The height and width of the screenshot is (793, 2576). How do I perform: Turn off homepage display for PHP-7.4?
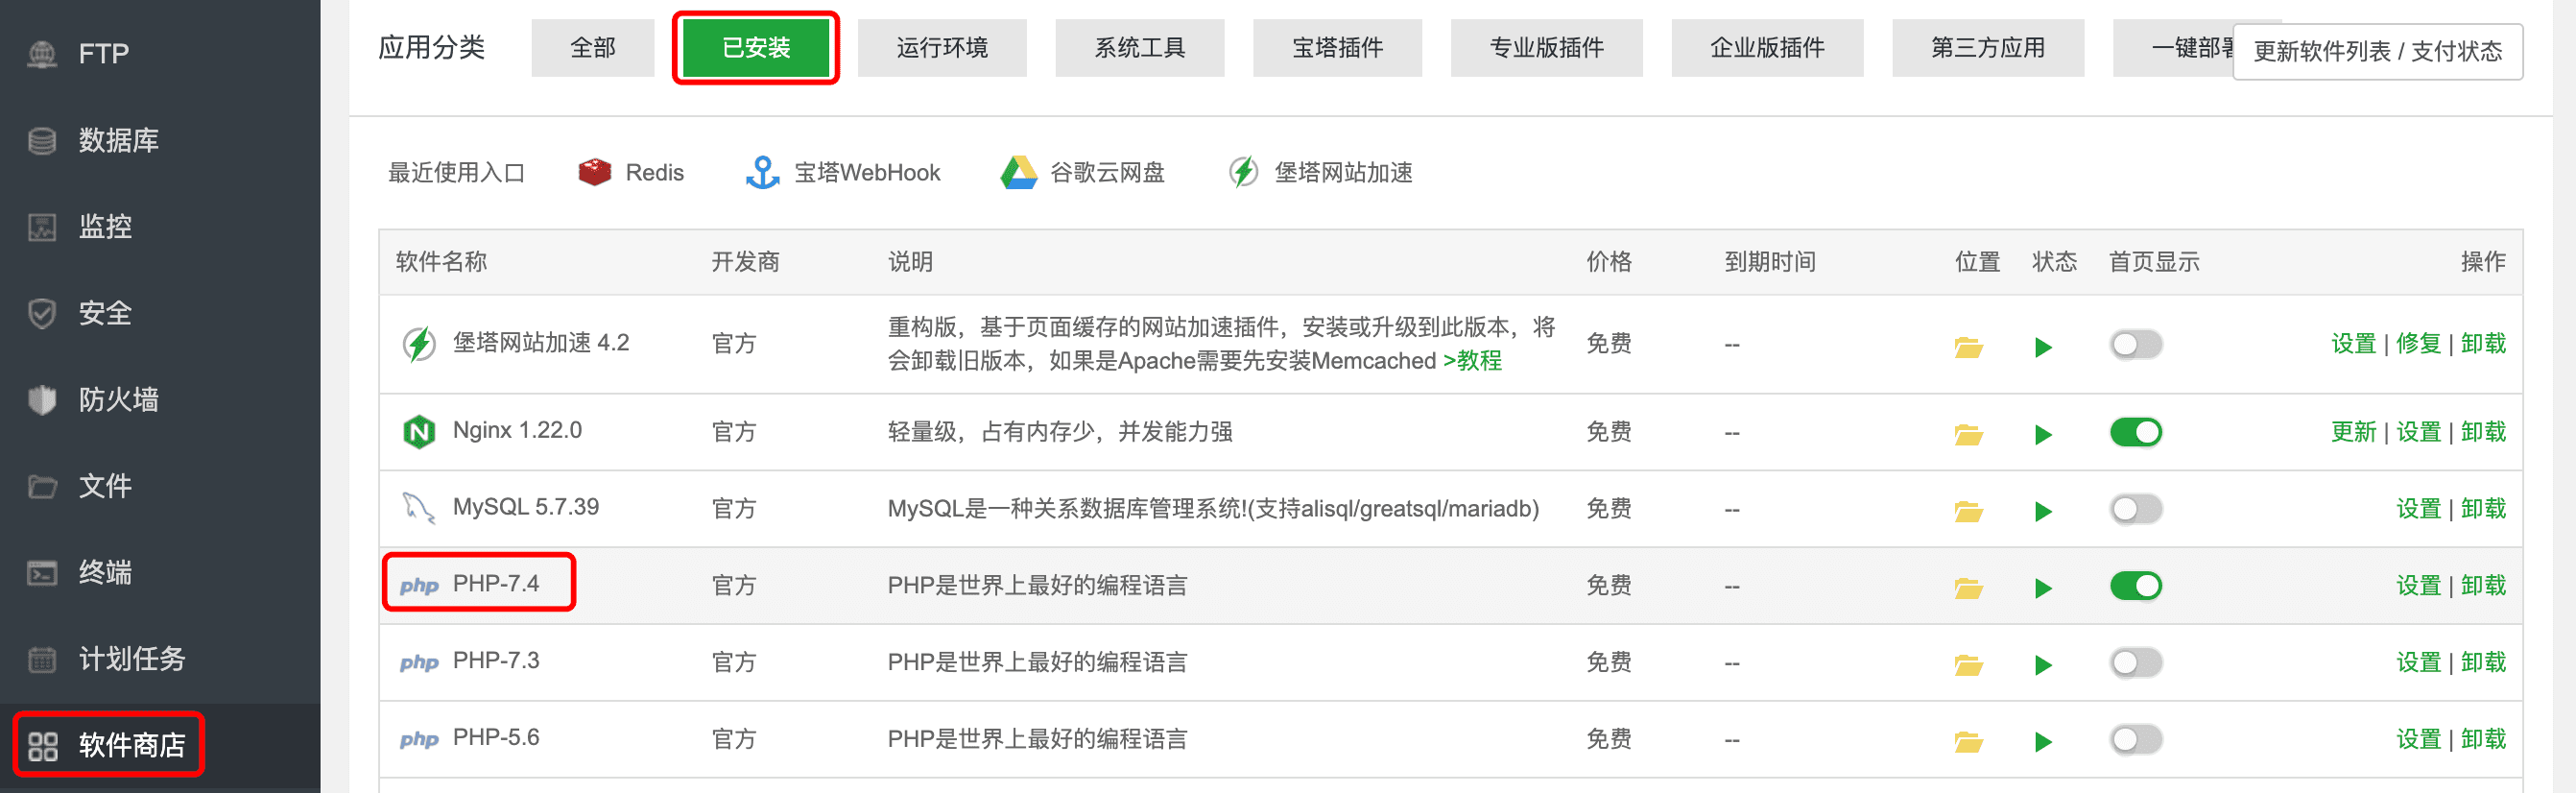[x=2135, y=586]
